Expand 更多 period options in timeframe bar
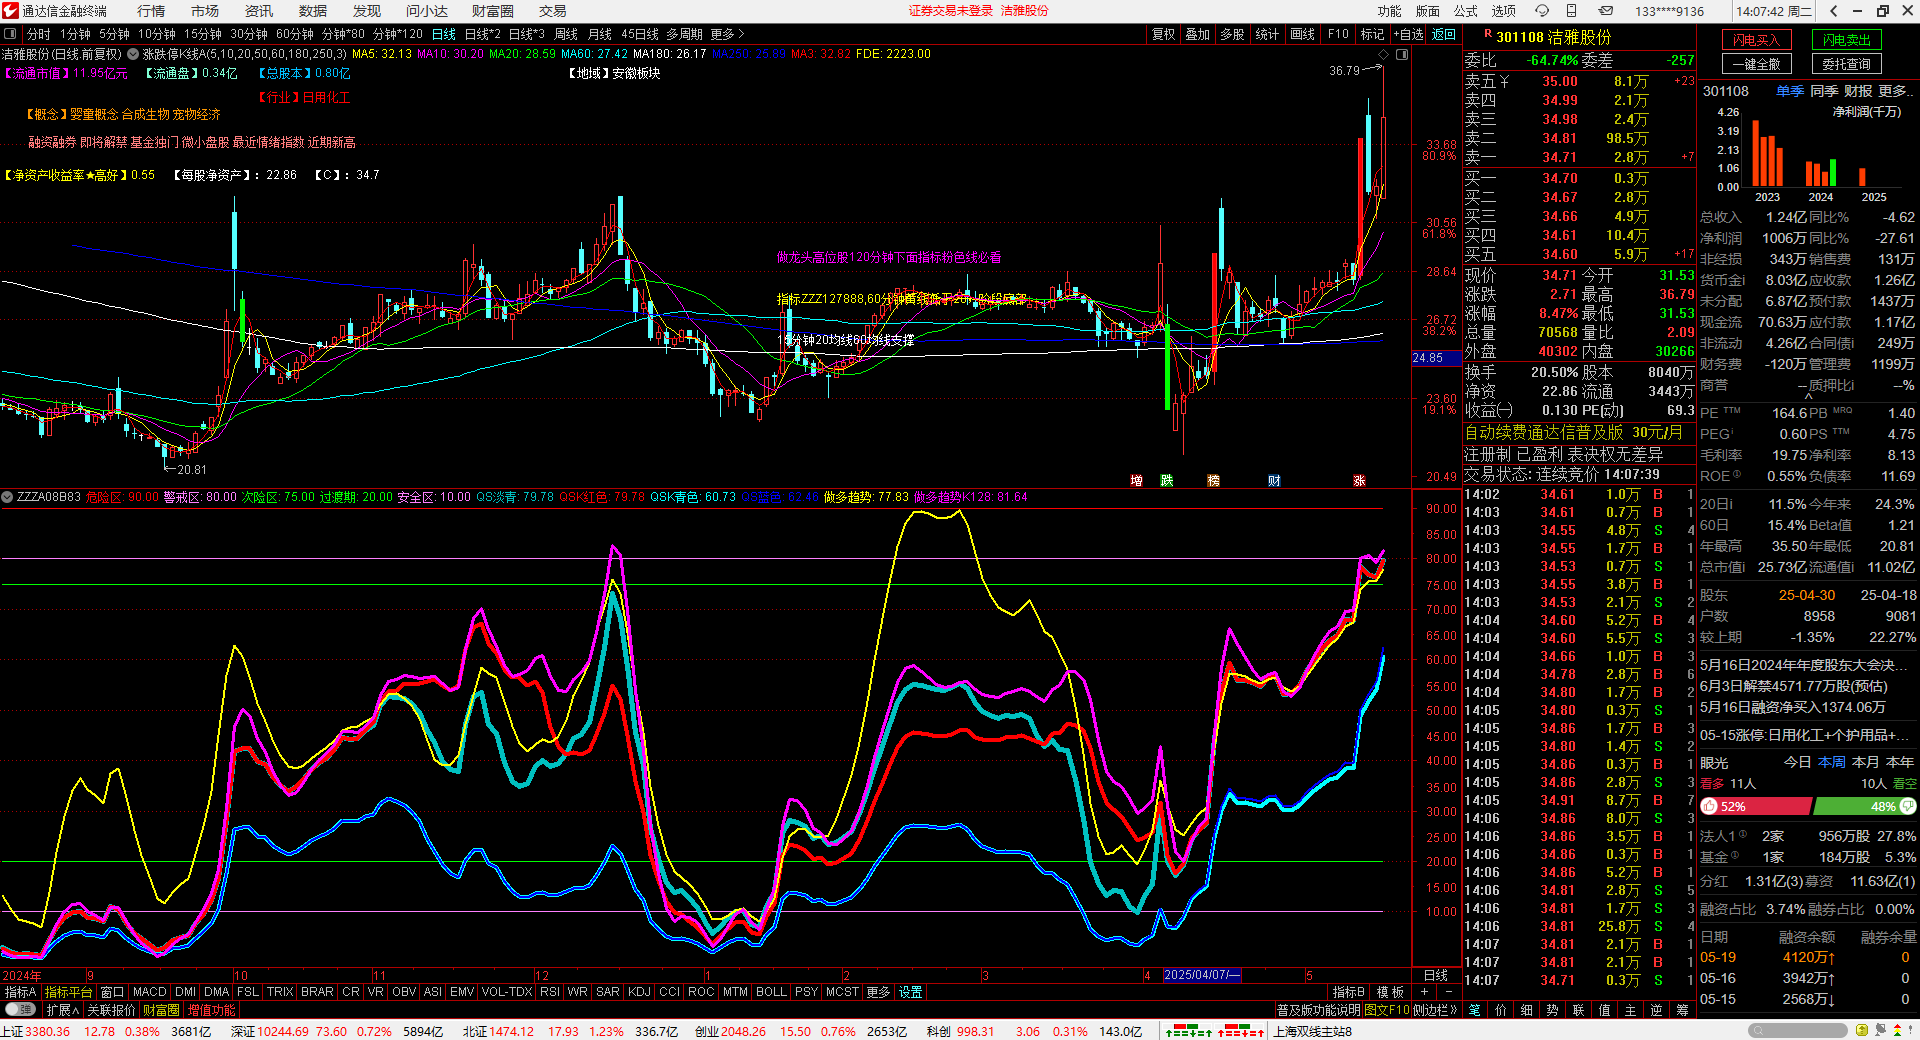Viewport: 1920px width, 1040px height. click(x=727, y=34)
